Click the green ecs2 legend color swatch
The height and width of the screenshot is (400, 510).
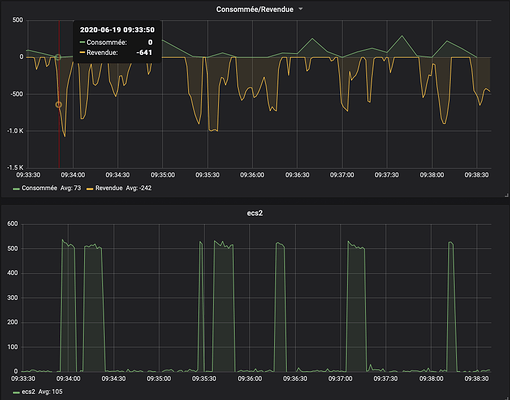pos(16,392)
